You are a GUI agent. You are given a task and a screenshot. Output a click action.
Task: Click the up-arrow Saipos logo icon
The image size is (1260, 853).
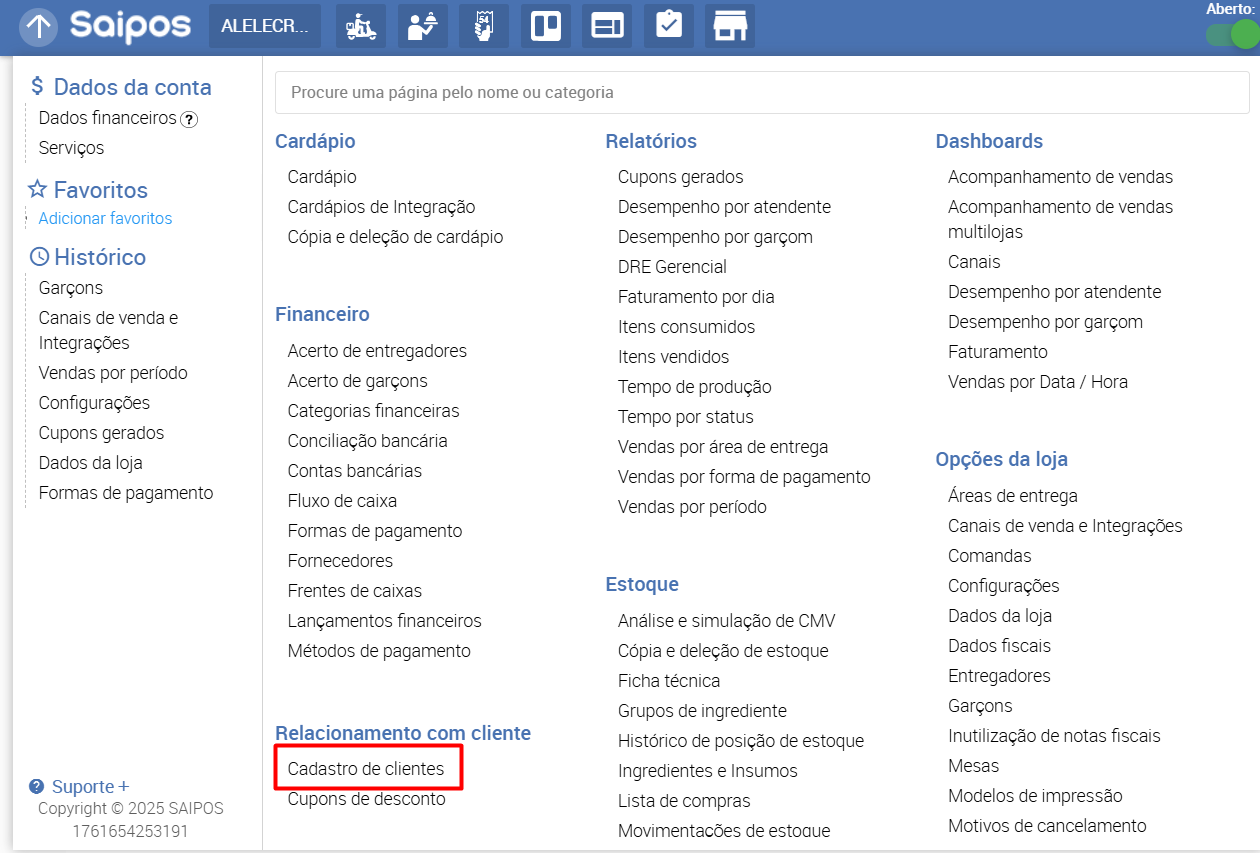pos(39,27)
